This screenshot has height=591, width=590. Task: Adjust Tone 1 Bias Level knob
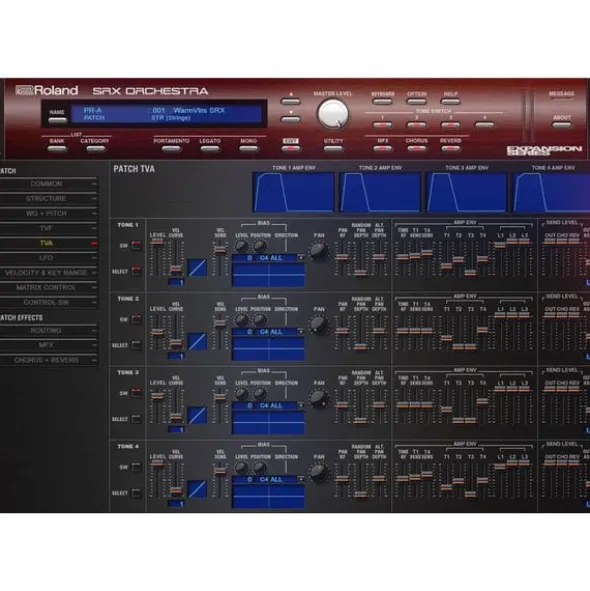point(242,247)
